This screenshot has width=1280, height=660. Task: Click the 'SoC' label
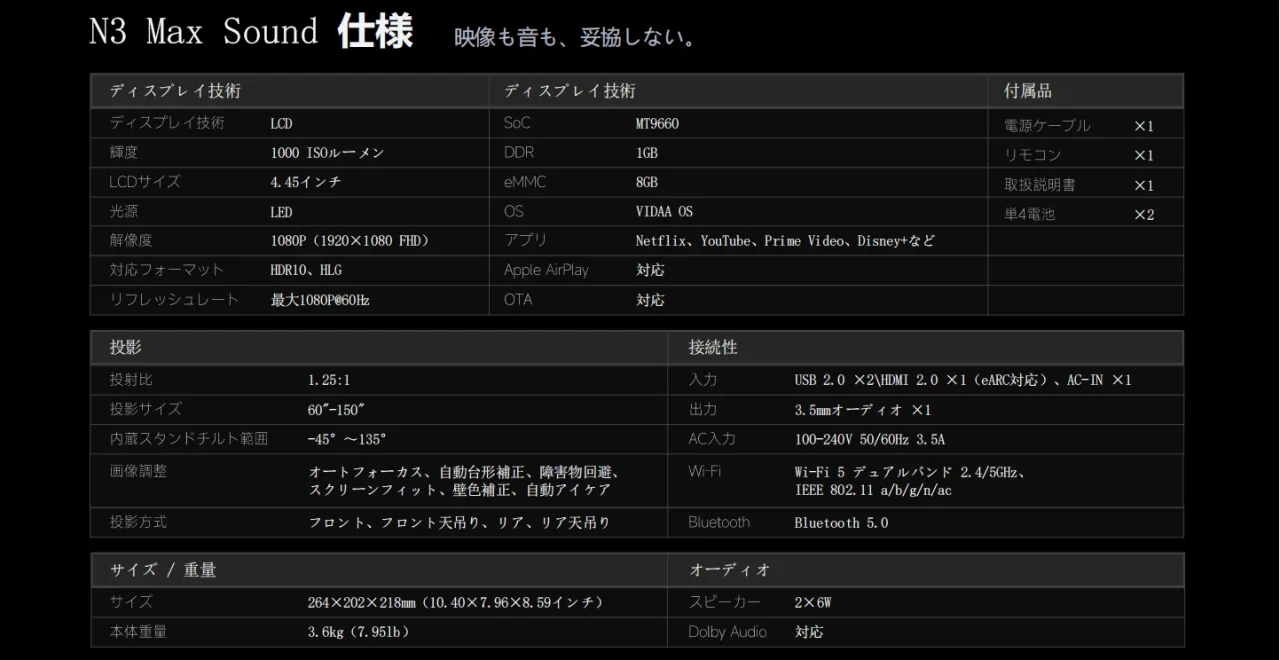[x=517, y=123]
